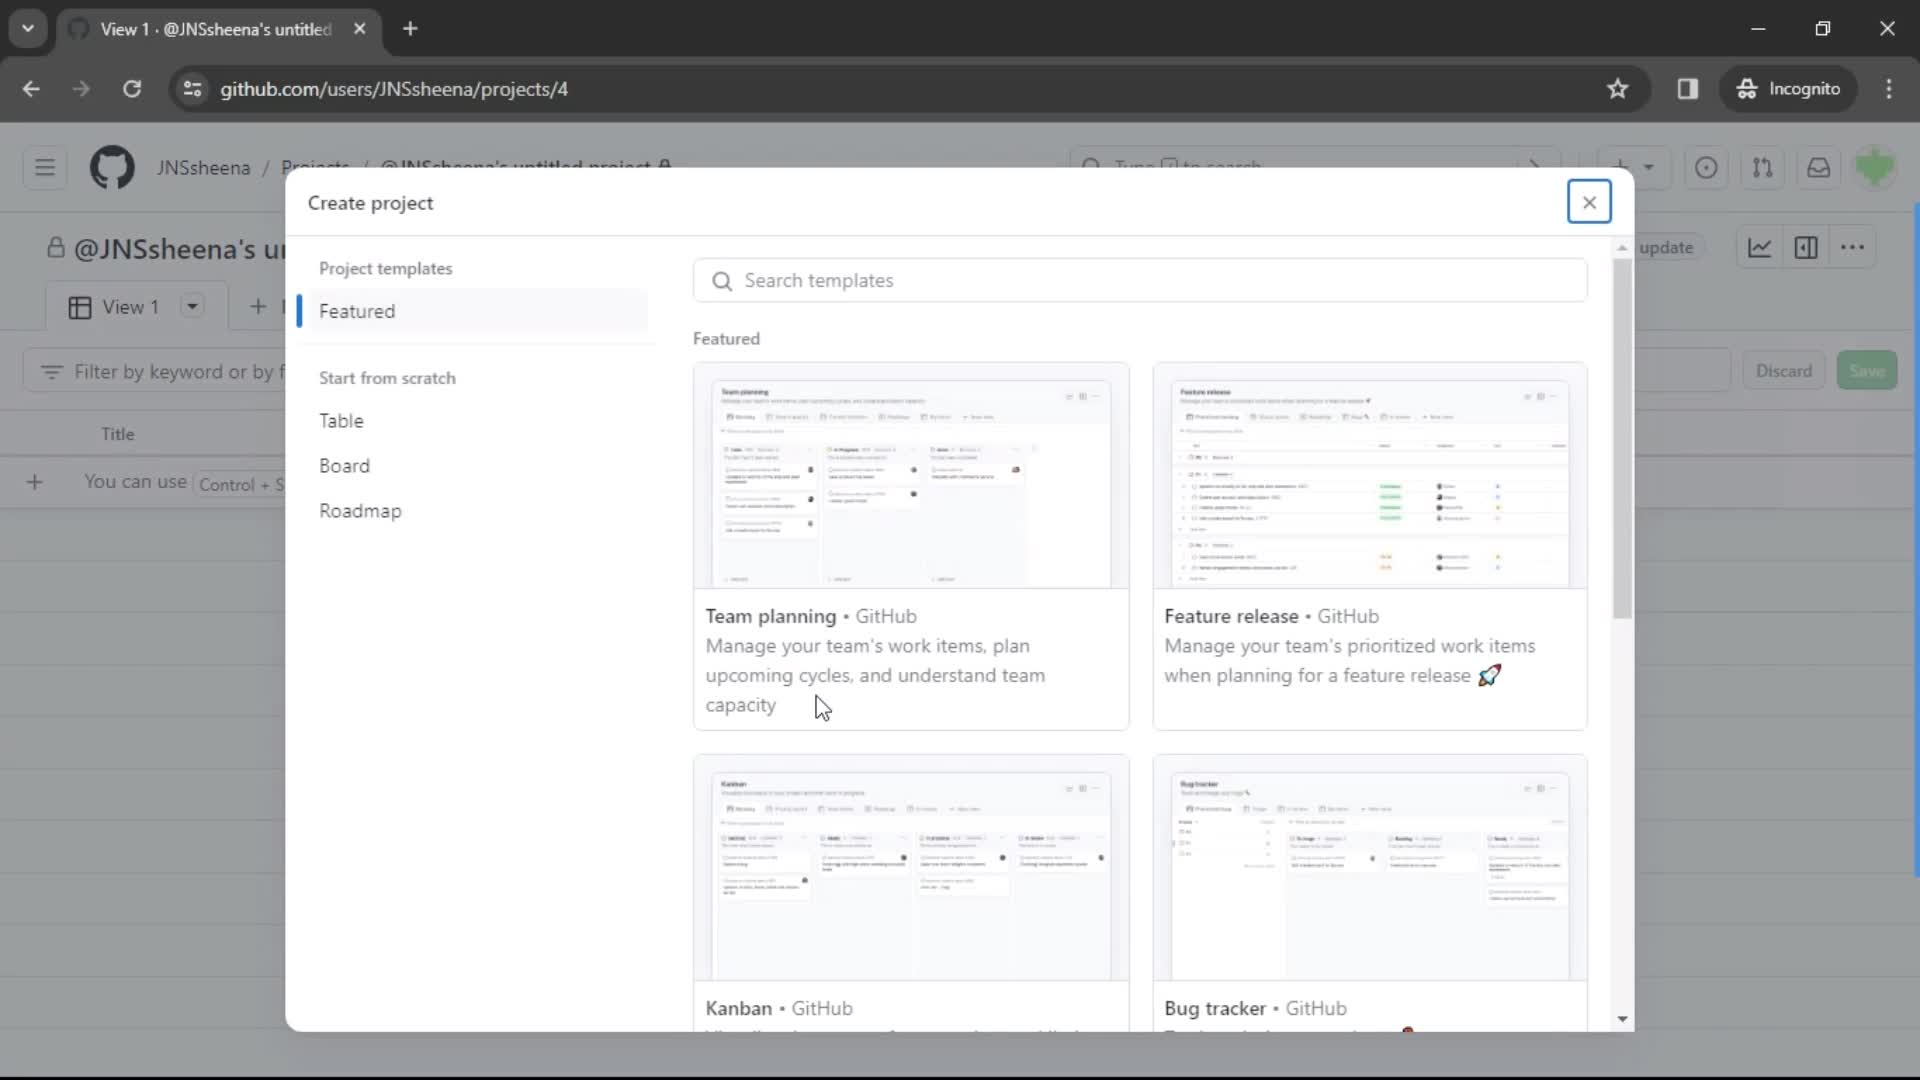This screenshot has height=1080, width=1920.
Task: Click the project title @JNSsheena's untitled project
Action: coord(180,249)
